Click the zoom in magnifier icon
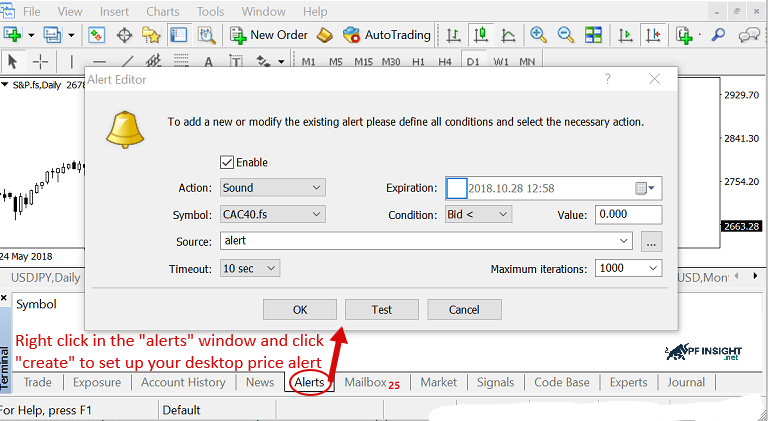Viewport: 768px width, 421px height. 538,35
